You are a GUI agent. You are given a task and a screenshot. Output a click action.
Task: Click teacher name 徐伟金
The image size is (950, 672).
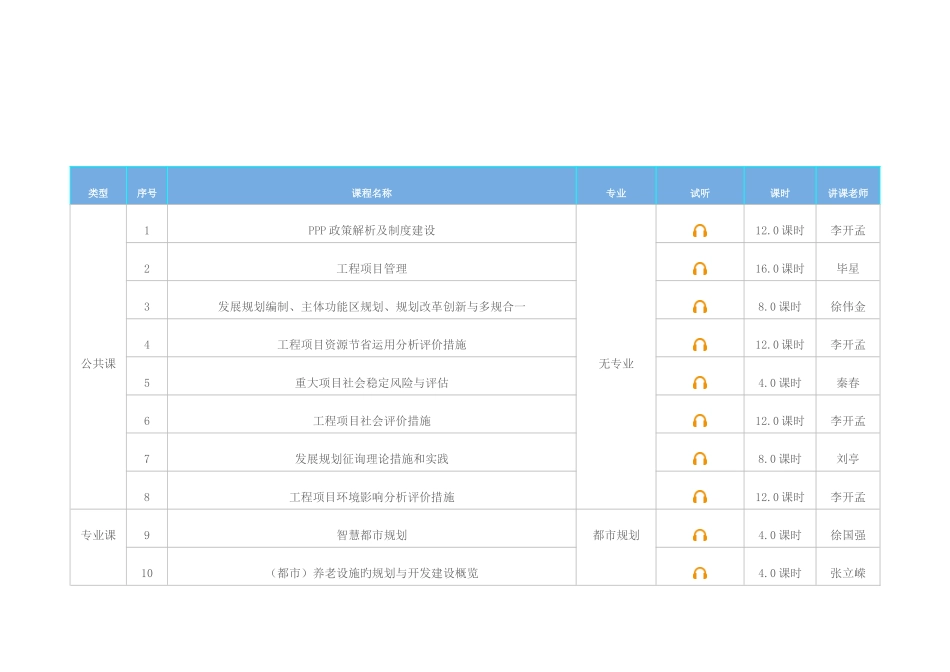[848, 307]
